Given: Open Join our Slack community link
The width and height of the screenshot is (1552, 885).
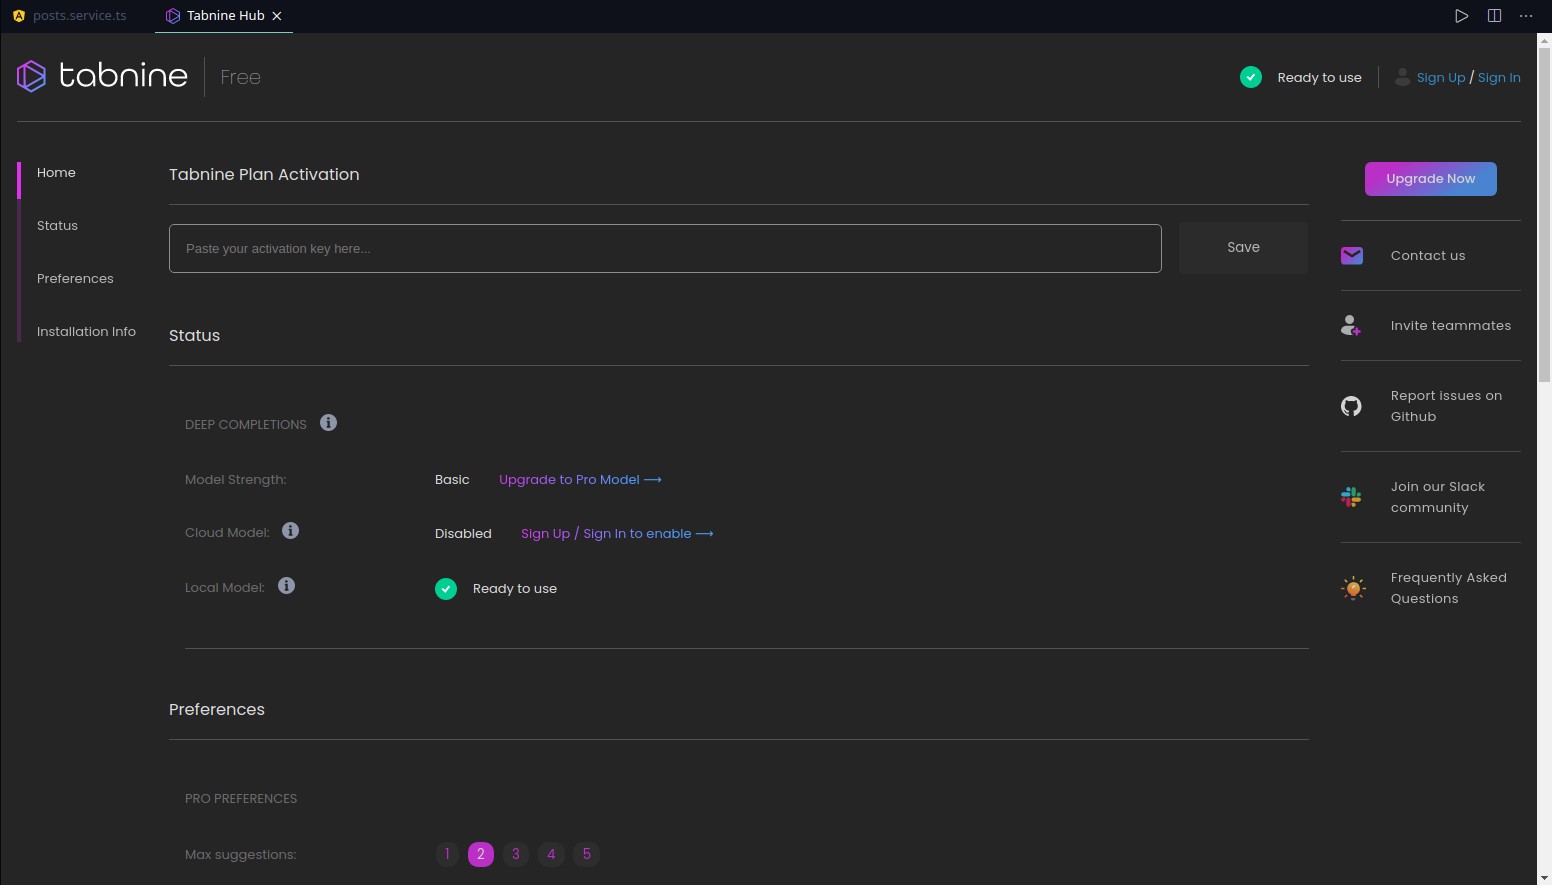Looking at the screenshot, I should pyautogui.click(x=1438, y=497).
